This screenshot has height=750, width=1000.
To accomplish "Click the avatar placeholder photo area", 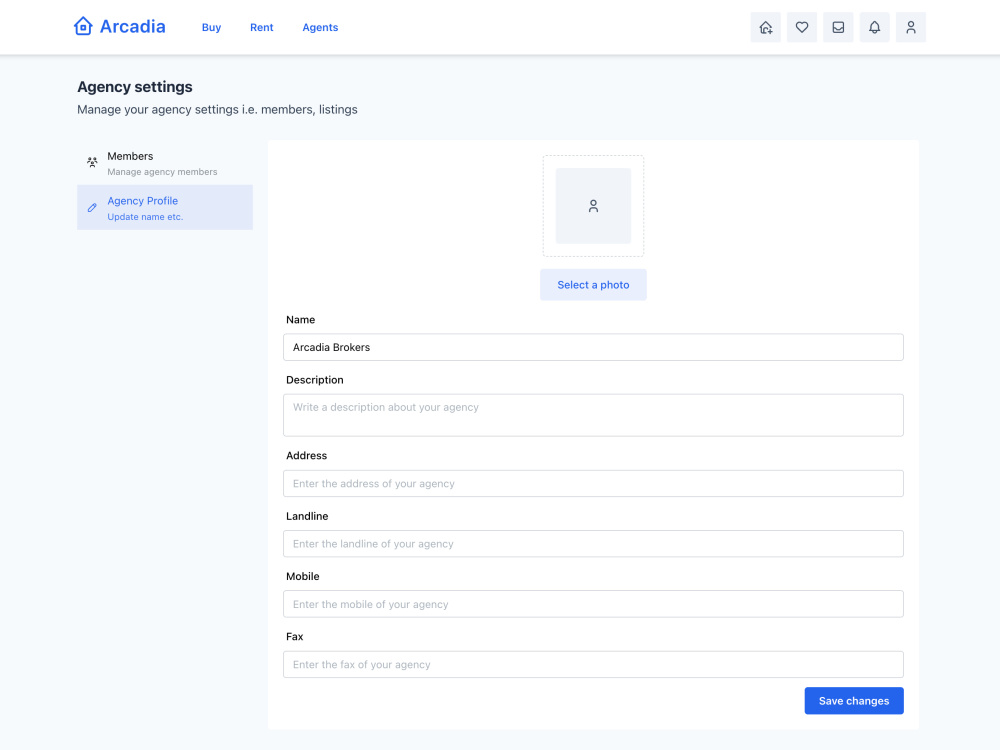I will [593, 206].
